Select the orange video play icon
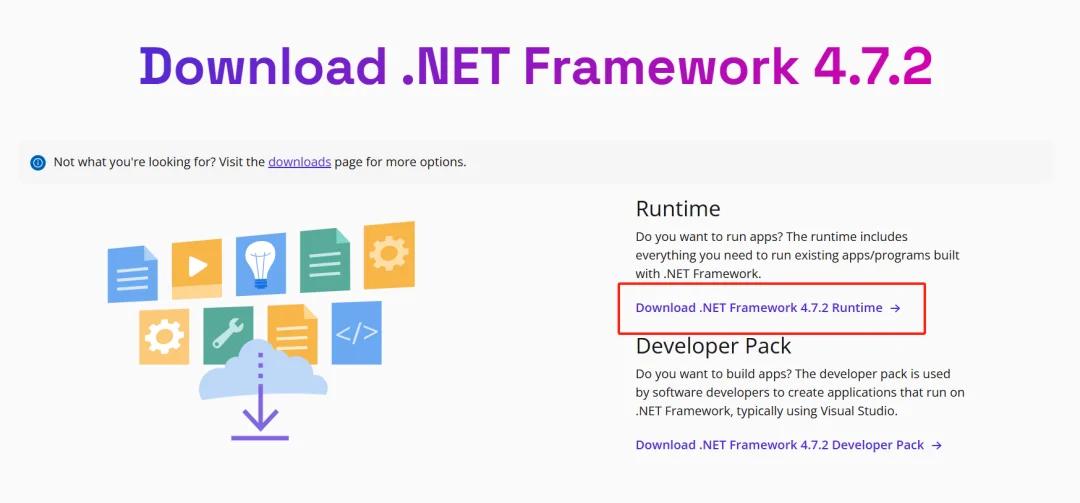The width and height of the screenshot is (1080, 503). click(x=196, y=266)
